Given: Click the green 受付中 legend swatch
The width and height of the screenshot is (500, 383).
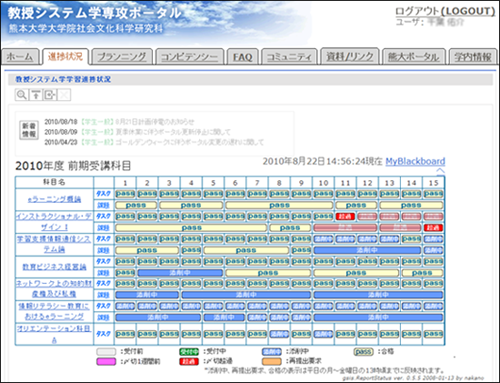Looking at the screenshot, I should point(189,352).
